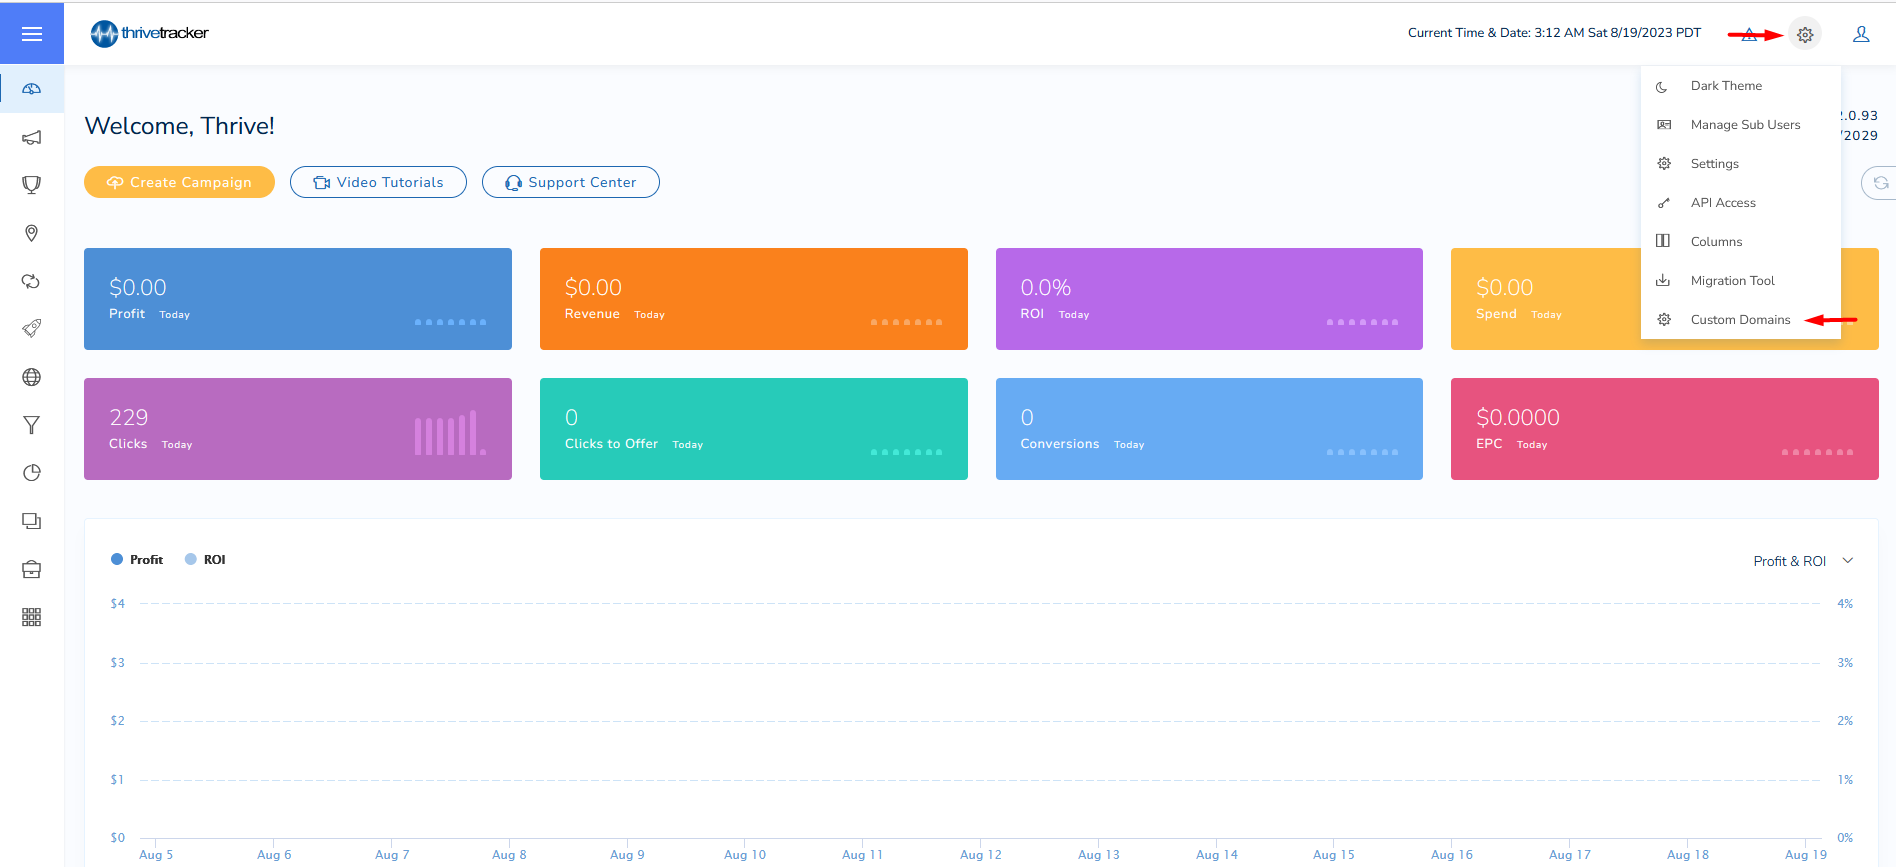Open the dashboard gauge icon in the sidebar
1896x867 pixels.
coord(32,89)
